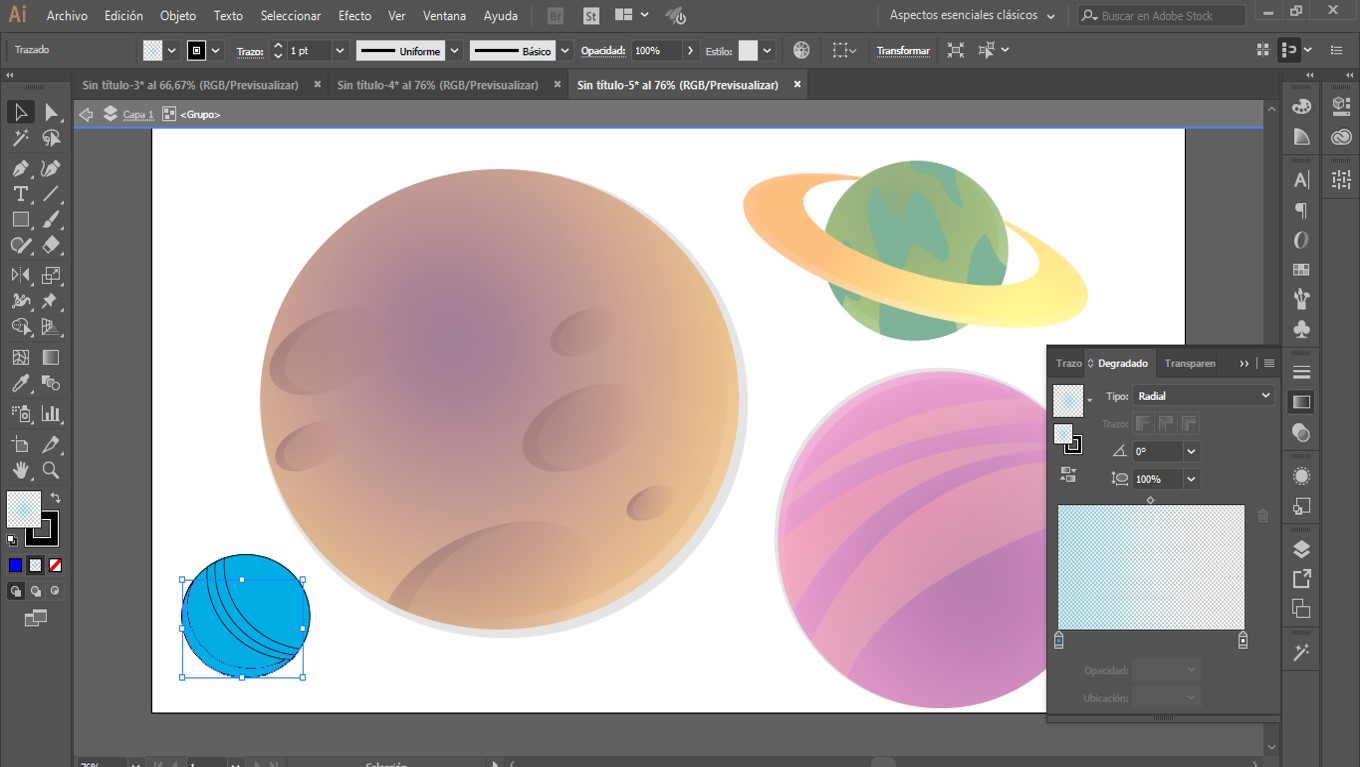Select the Rectangle tool
Viewport: 1360px width, 767px height.
(x=20, y=220)
